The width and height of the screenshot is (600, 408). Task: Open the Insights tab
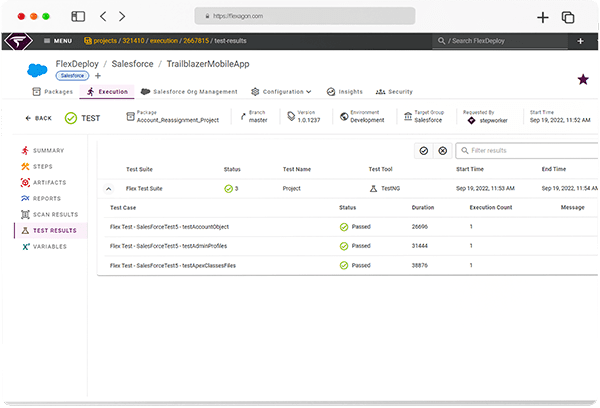[344, 92]
